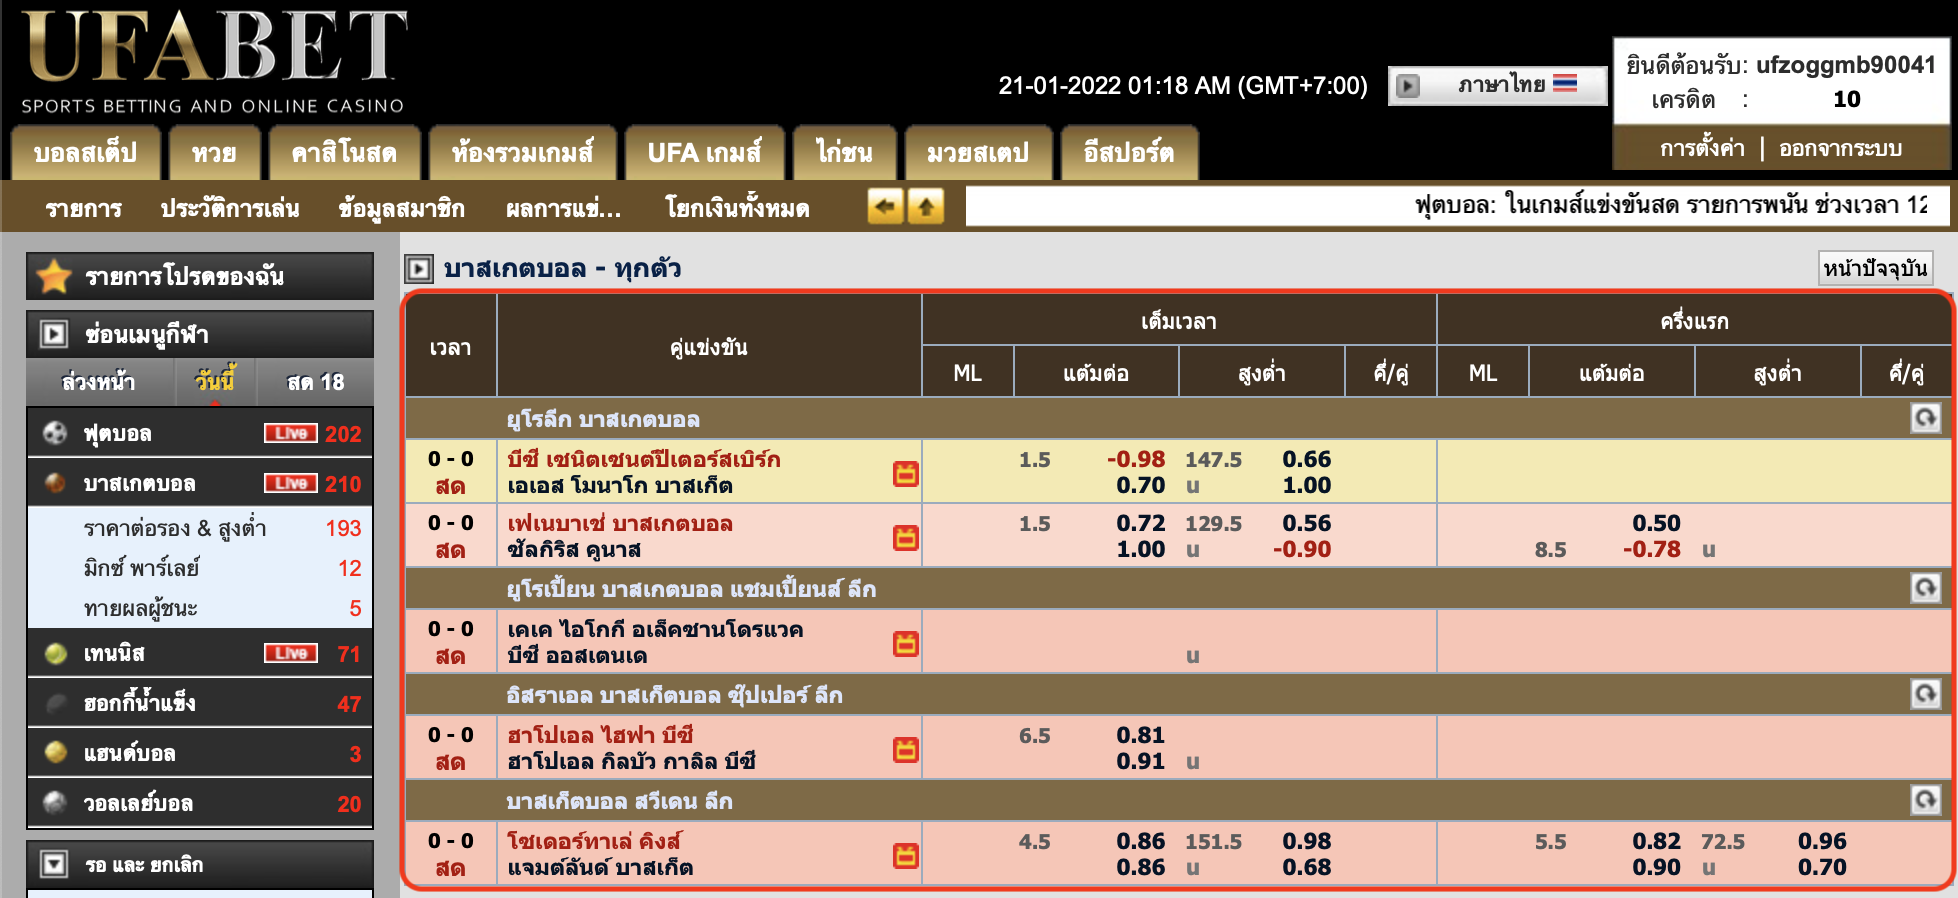Expand the รอ และ ยกเลิก panel
This screenshot has height=898, width=1958.
(x=200, y=864)
